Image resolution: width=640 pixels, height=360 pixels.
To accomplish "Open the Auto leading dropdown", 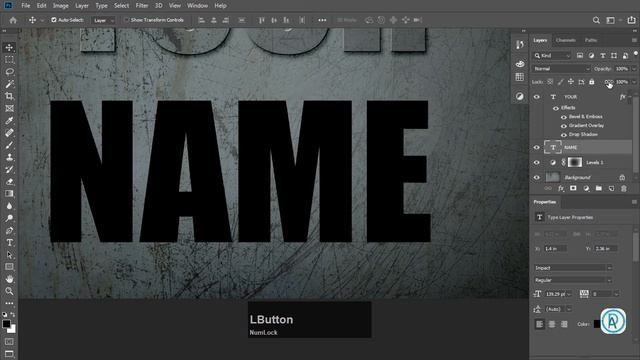I will click(x=569, y=309).
